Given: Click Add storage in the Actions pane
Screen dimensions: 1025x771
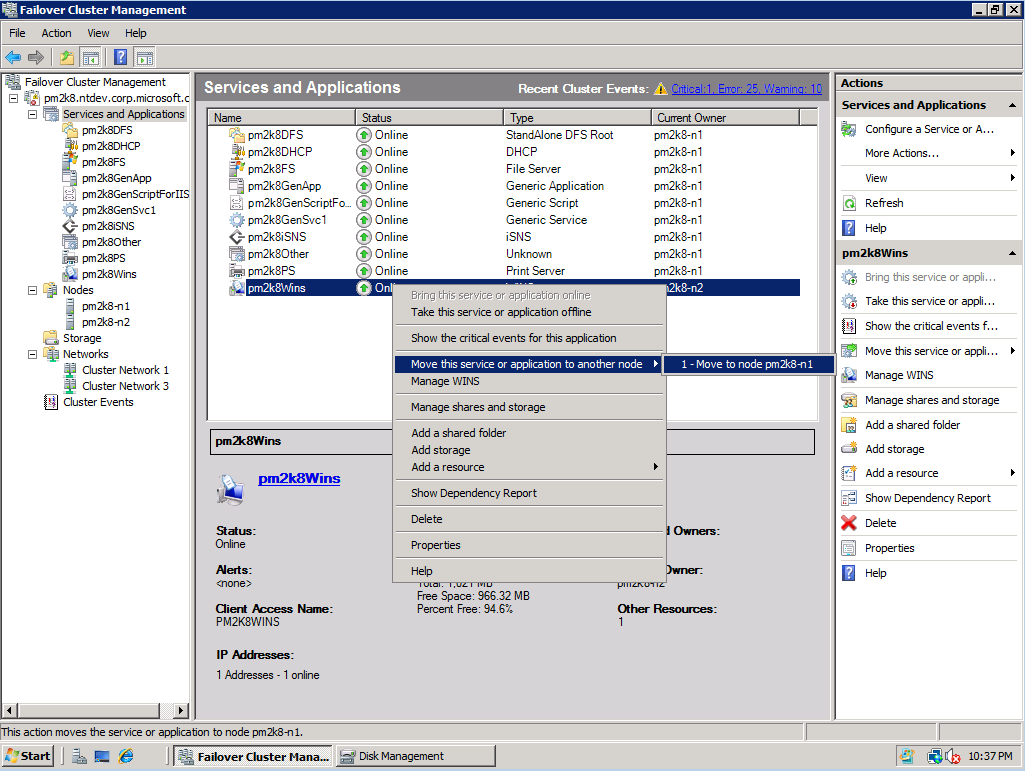Looking at the screenshot, I should coord(895,448).
